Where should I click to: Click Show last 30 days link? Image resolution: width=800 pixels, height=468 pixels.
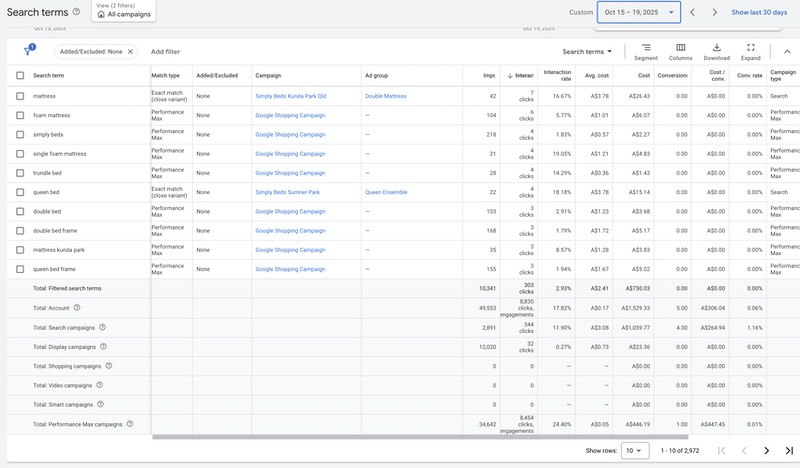click(x=759, y=12)
